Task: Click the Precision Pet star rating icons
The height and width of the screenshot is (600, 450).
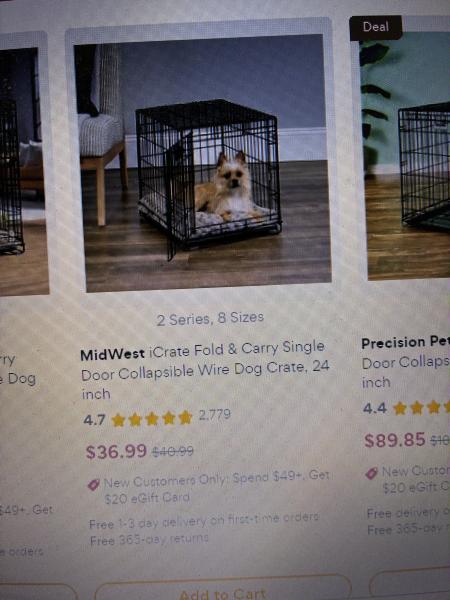Action: point(422,408)
